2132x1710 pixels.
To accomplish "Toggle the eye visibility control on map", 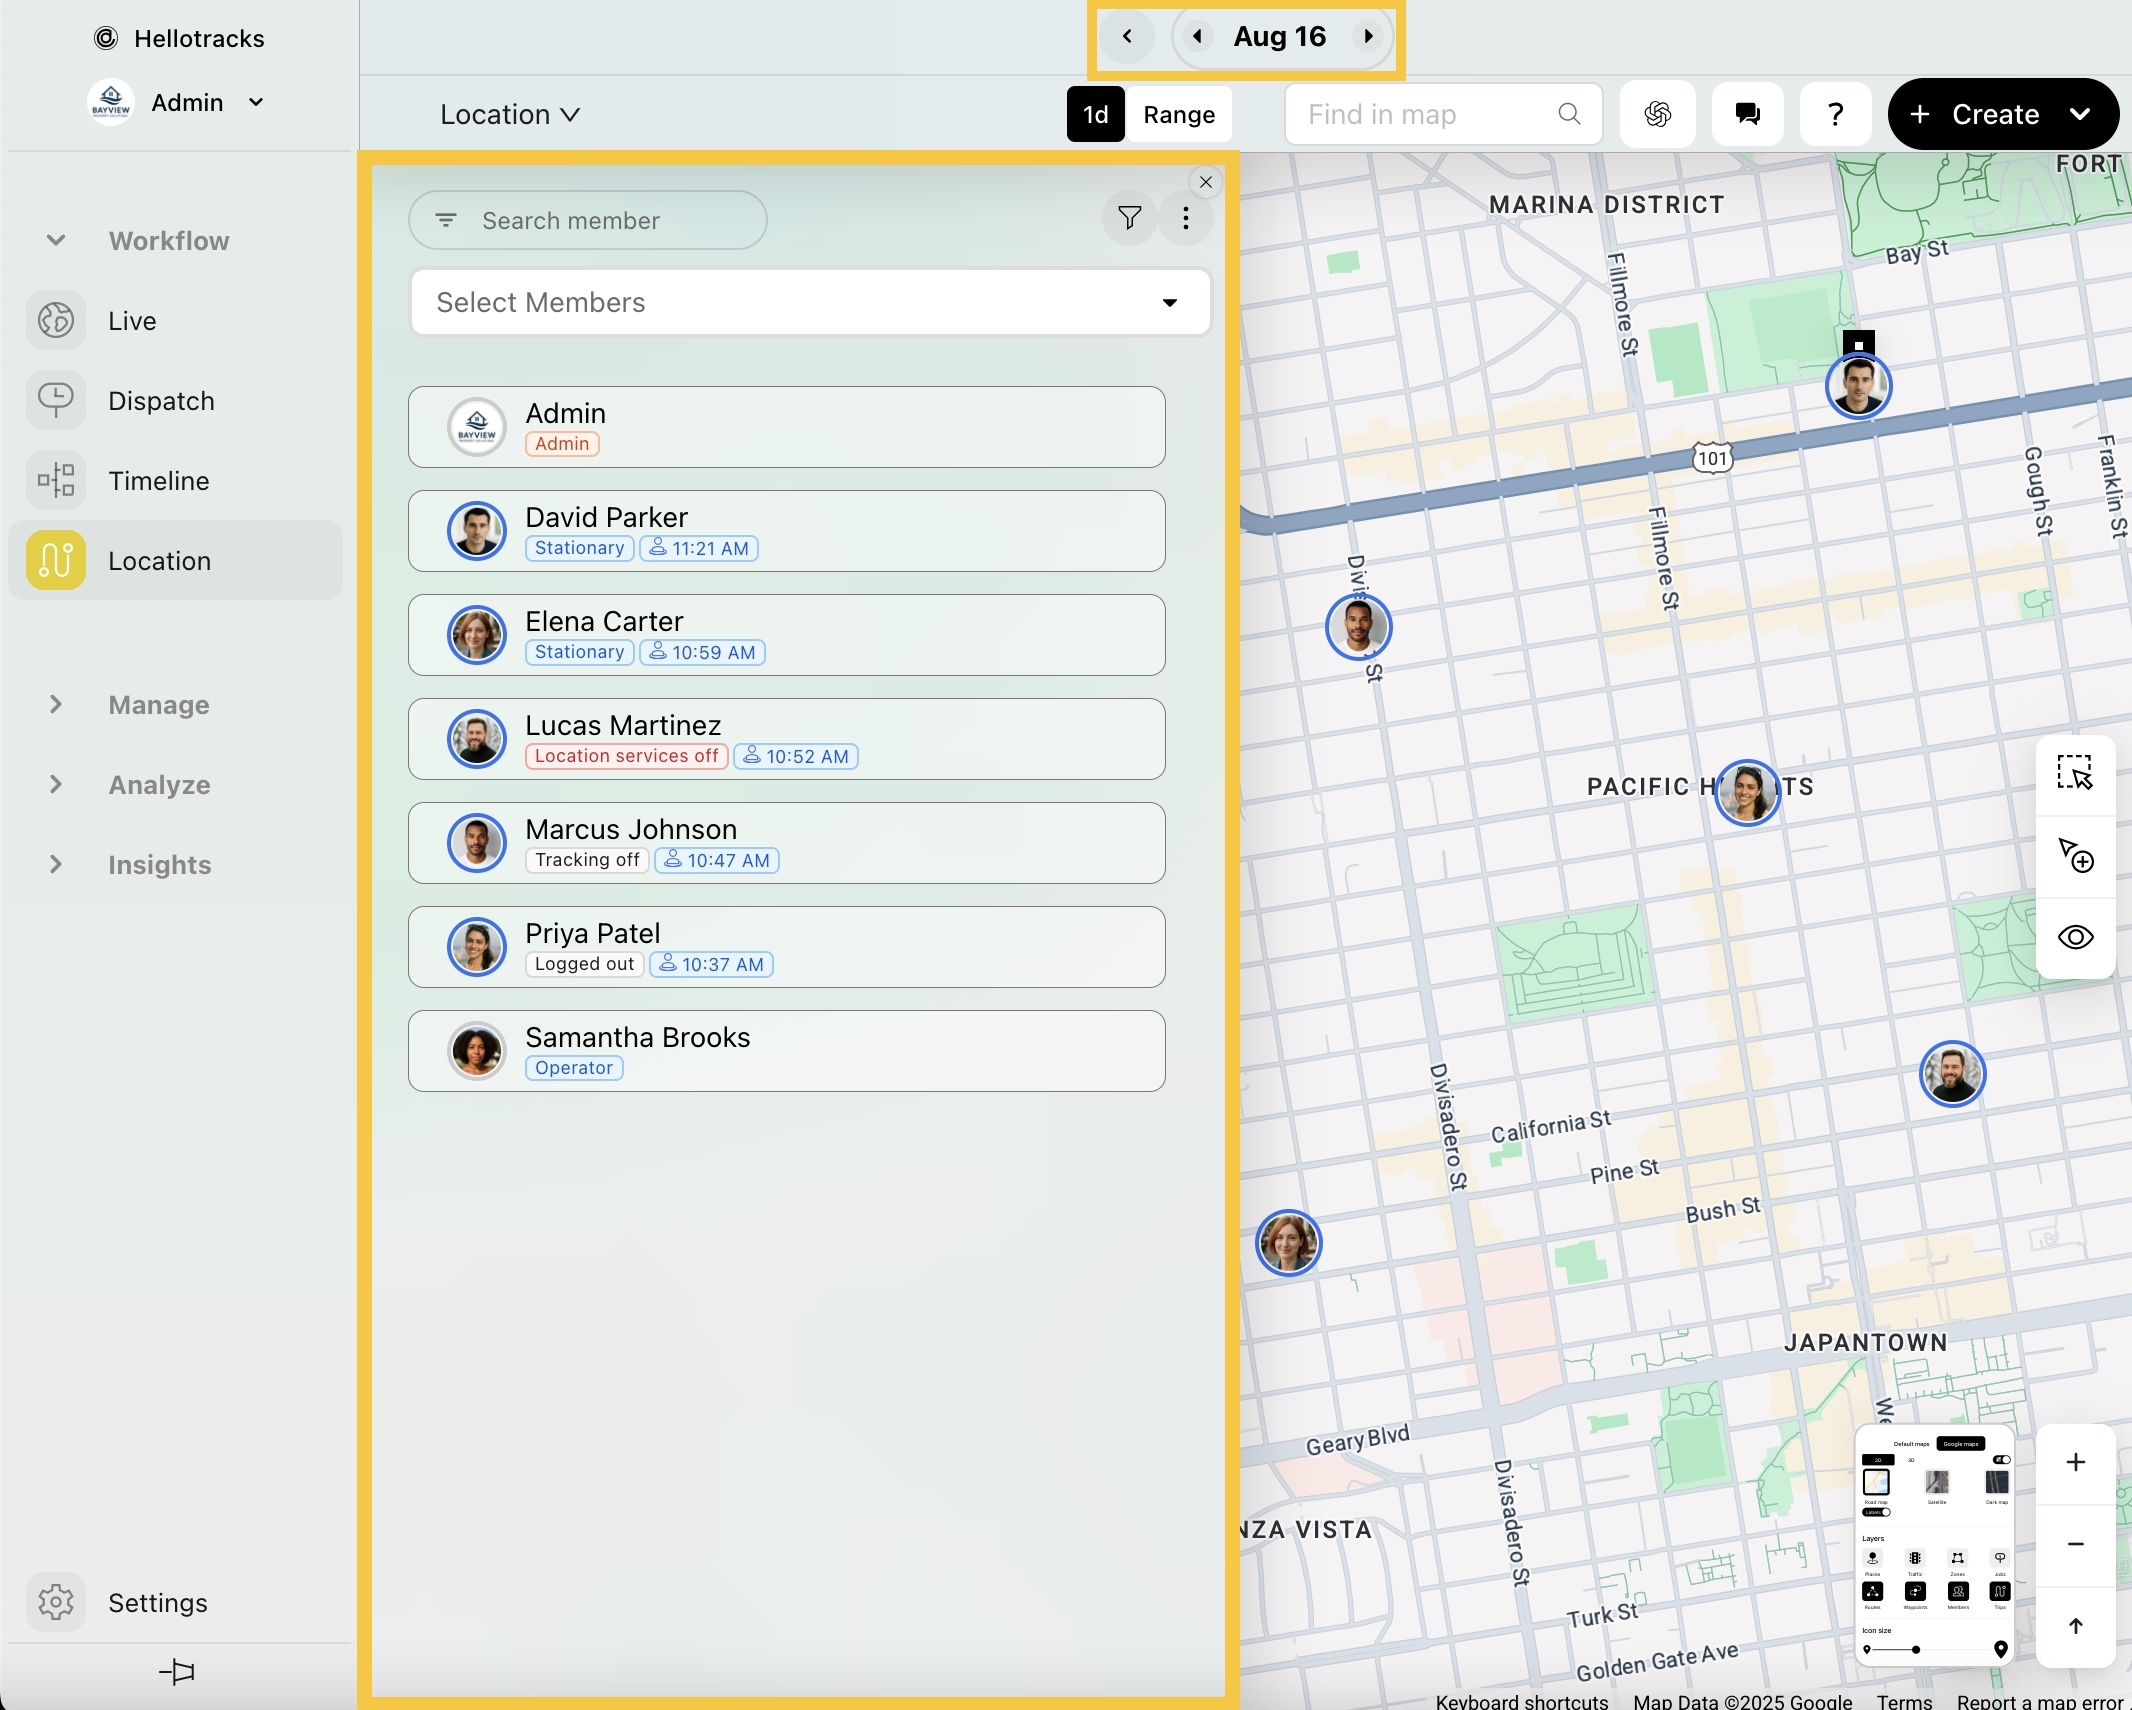I will 2075,937.
